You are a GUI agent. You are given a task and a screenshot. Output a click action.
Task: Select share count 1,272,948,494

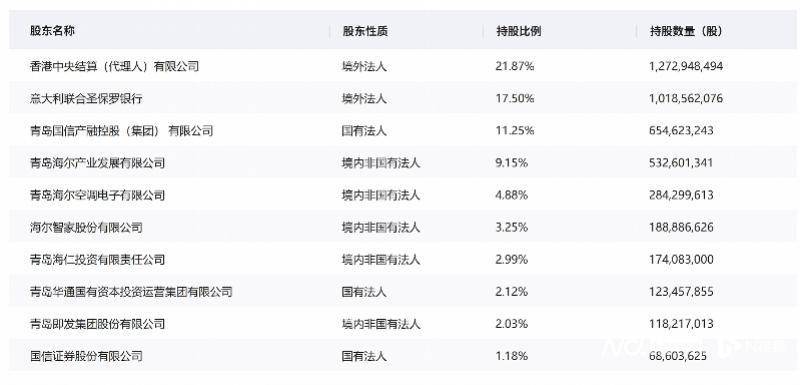point(686,66)
